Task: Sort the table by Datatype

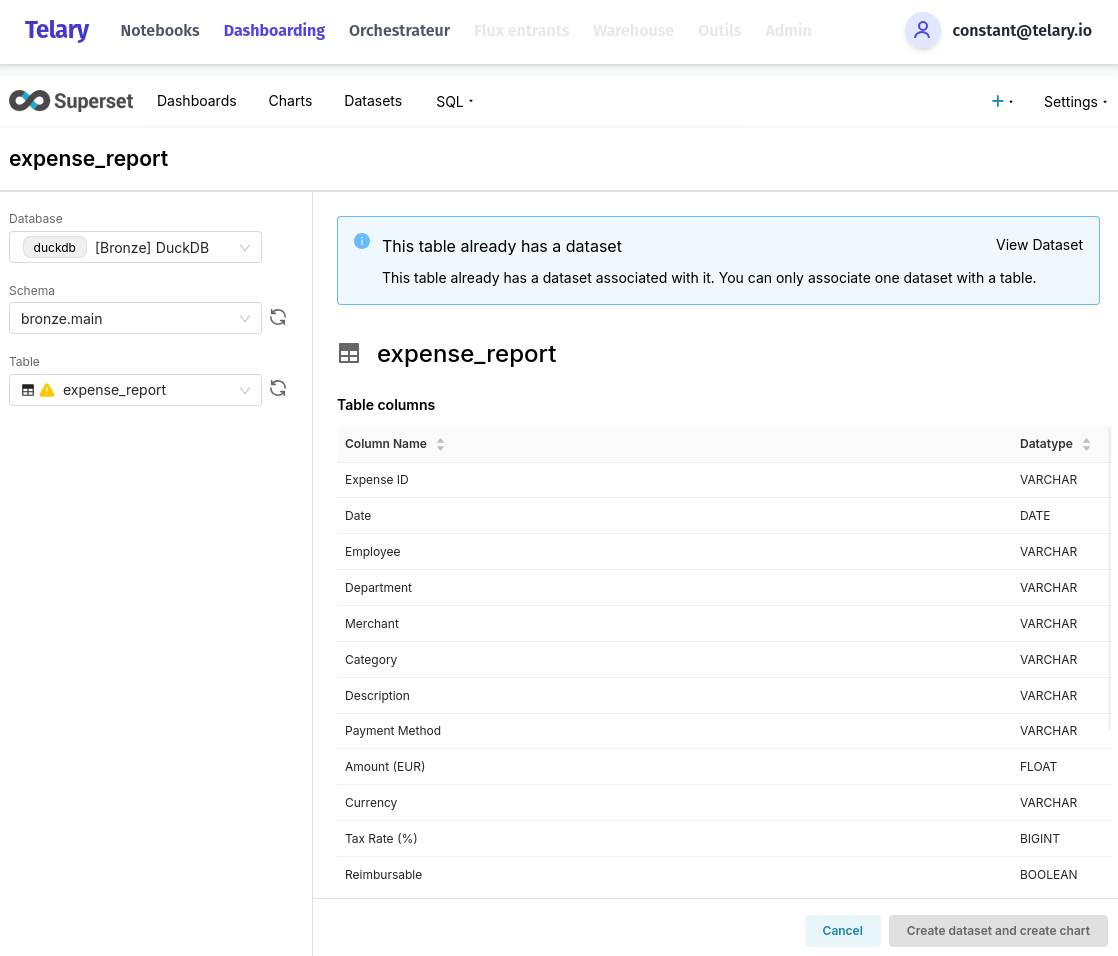Action: tap(1086, 444)
